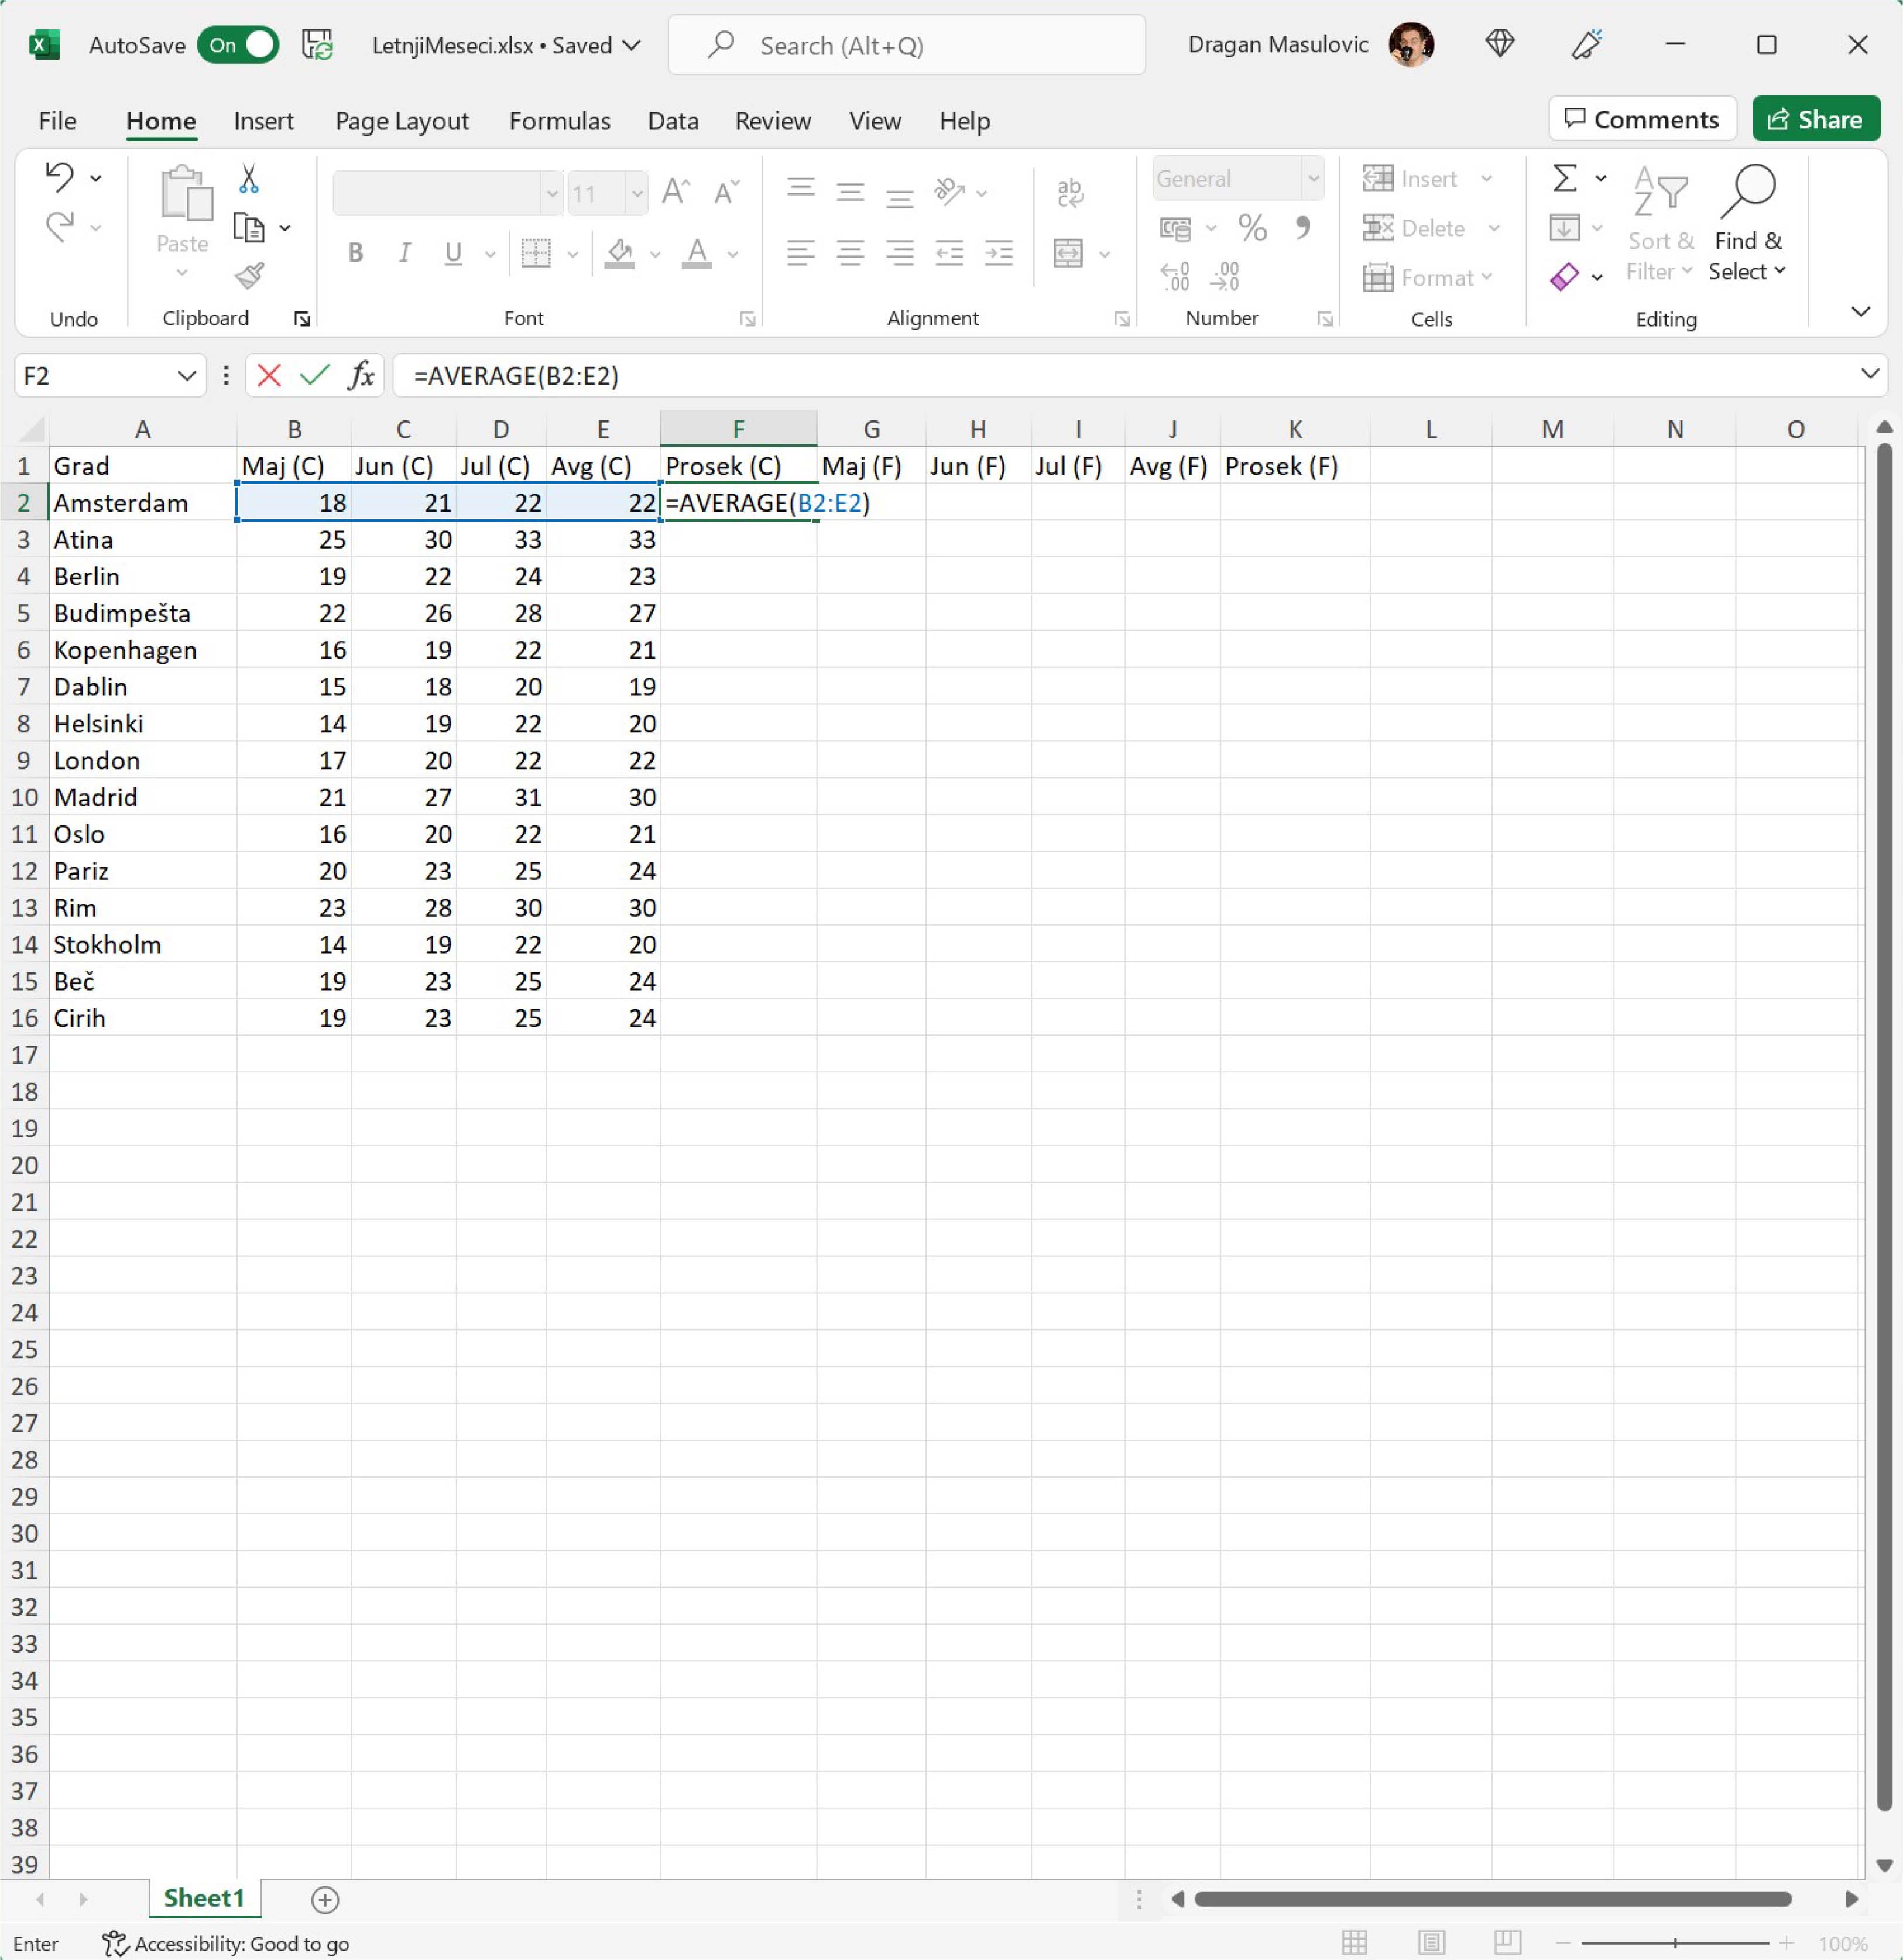Open the Formulas ribbon tab
Screen dimensions: 1903x1960
point(559,121)
